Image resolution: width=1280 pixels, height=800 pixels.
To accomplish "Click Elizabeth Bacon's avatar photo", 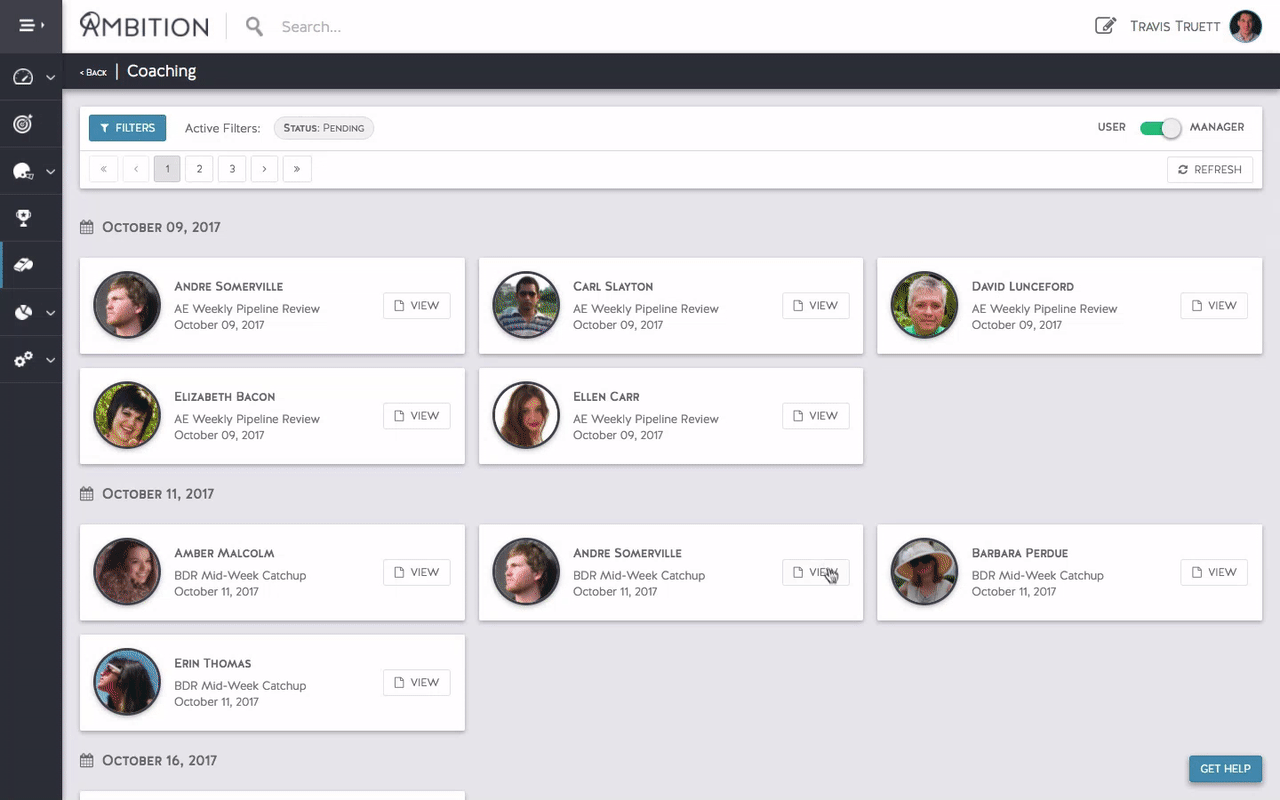I will pyautogui.click(x=127, y=415).
